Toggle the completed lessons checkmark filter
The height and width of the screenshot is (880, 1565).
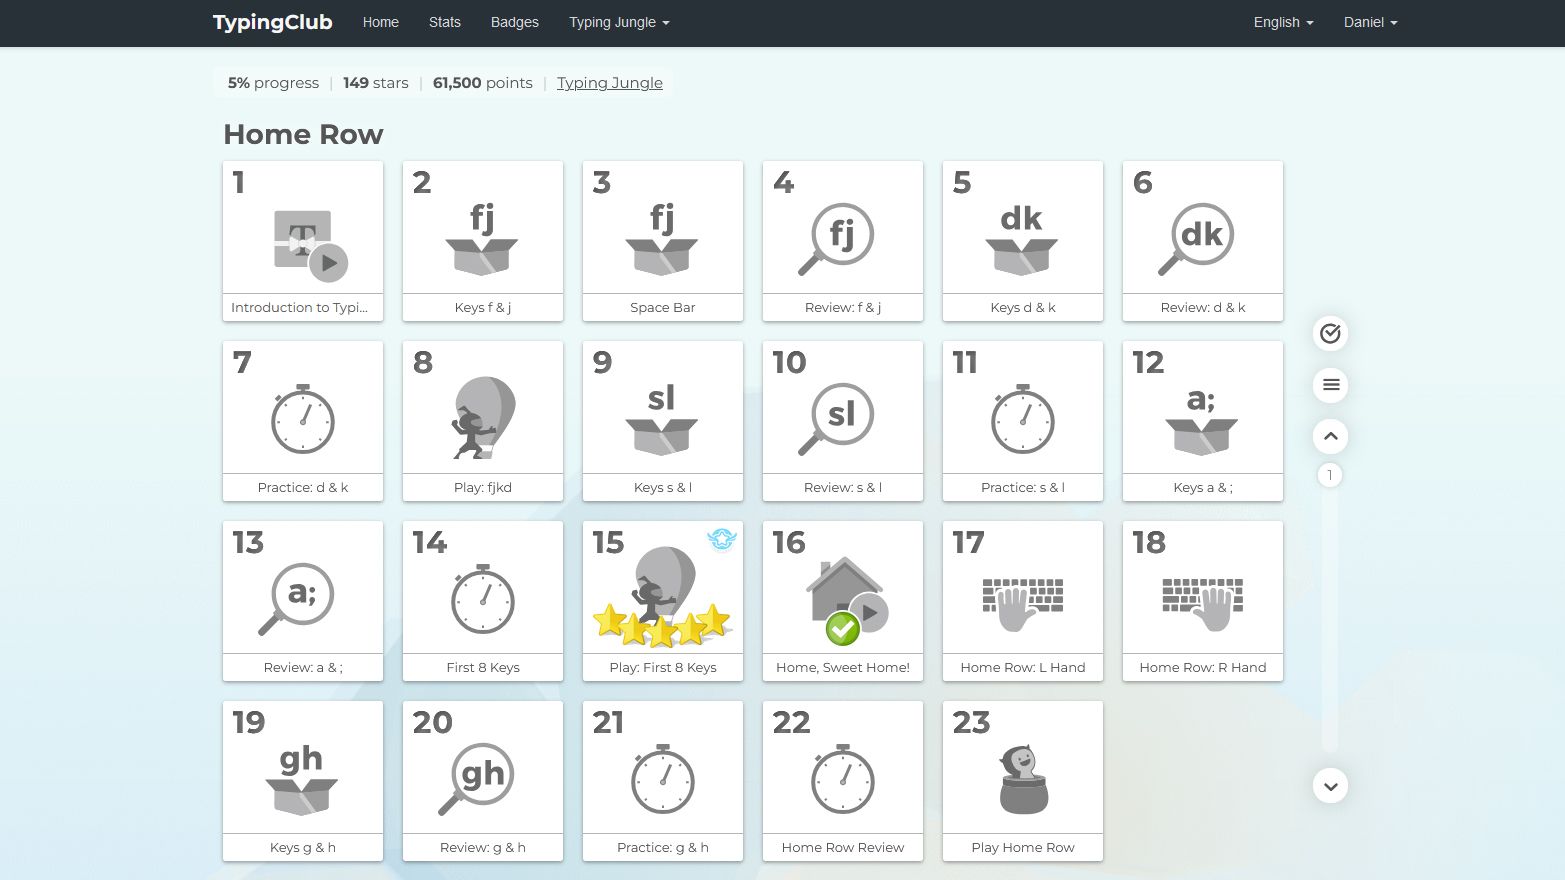click(1330, 334)
